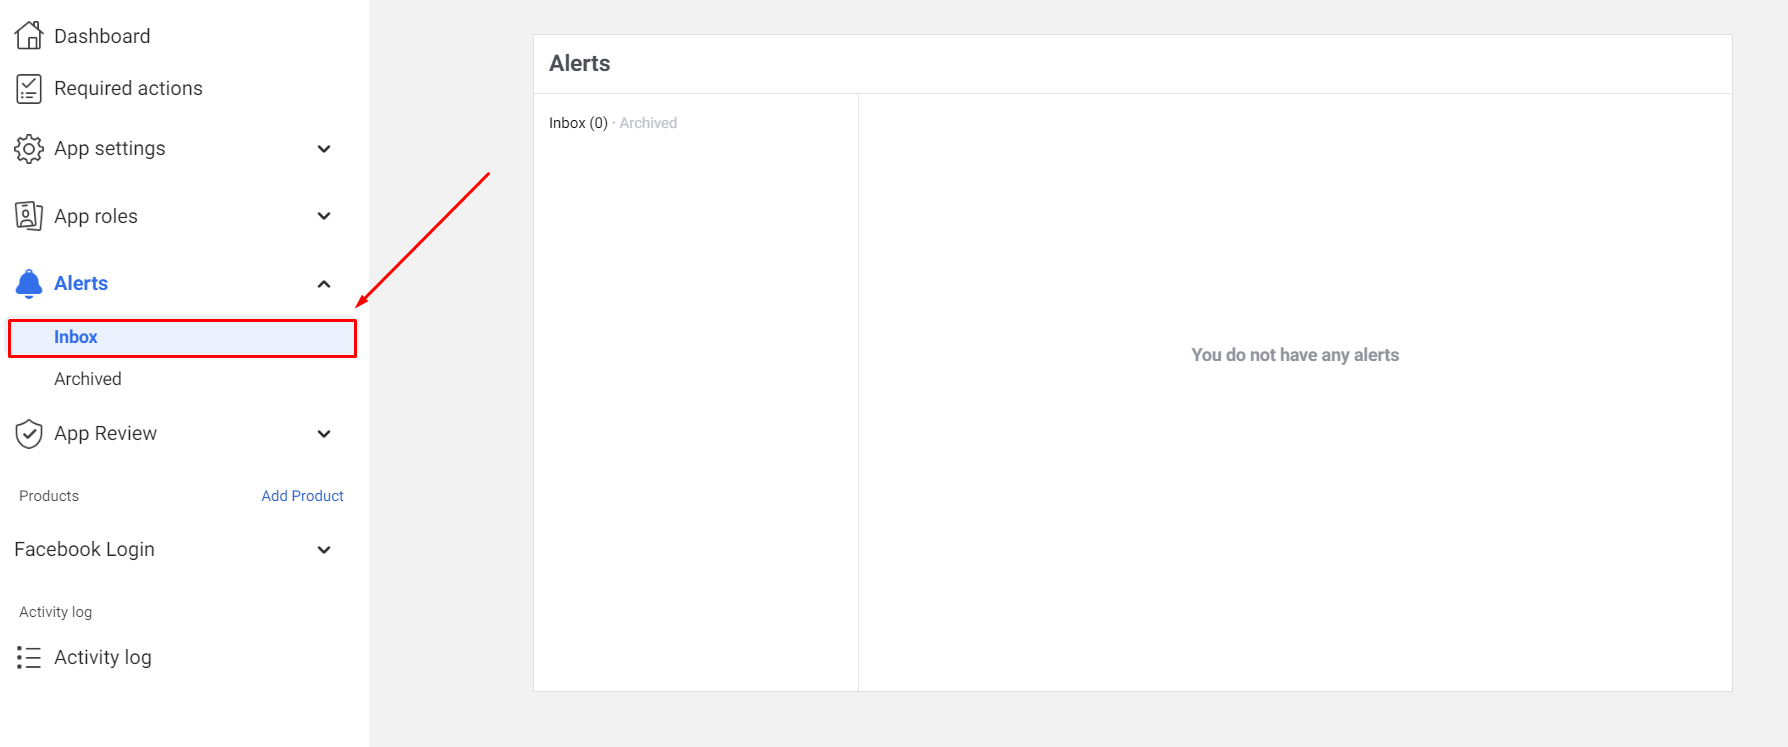Collapse the Alerts section with its chevron
The image size is (1788, 747).
pos(324,284)
